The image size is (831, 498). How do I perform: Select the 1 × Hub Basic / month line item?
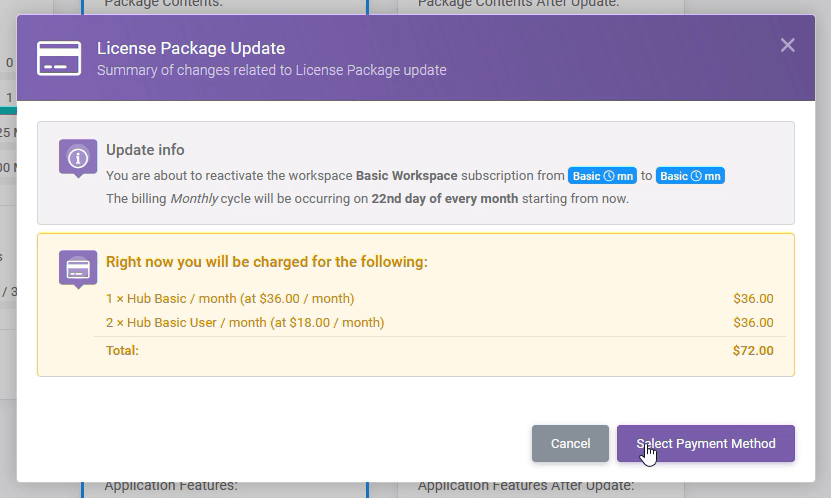pos(230,299)
